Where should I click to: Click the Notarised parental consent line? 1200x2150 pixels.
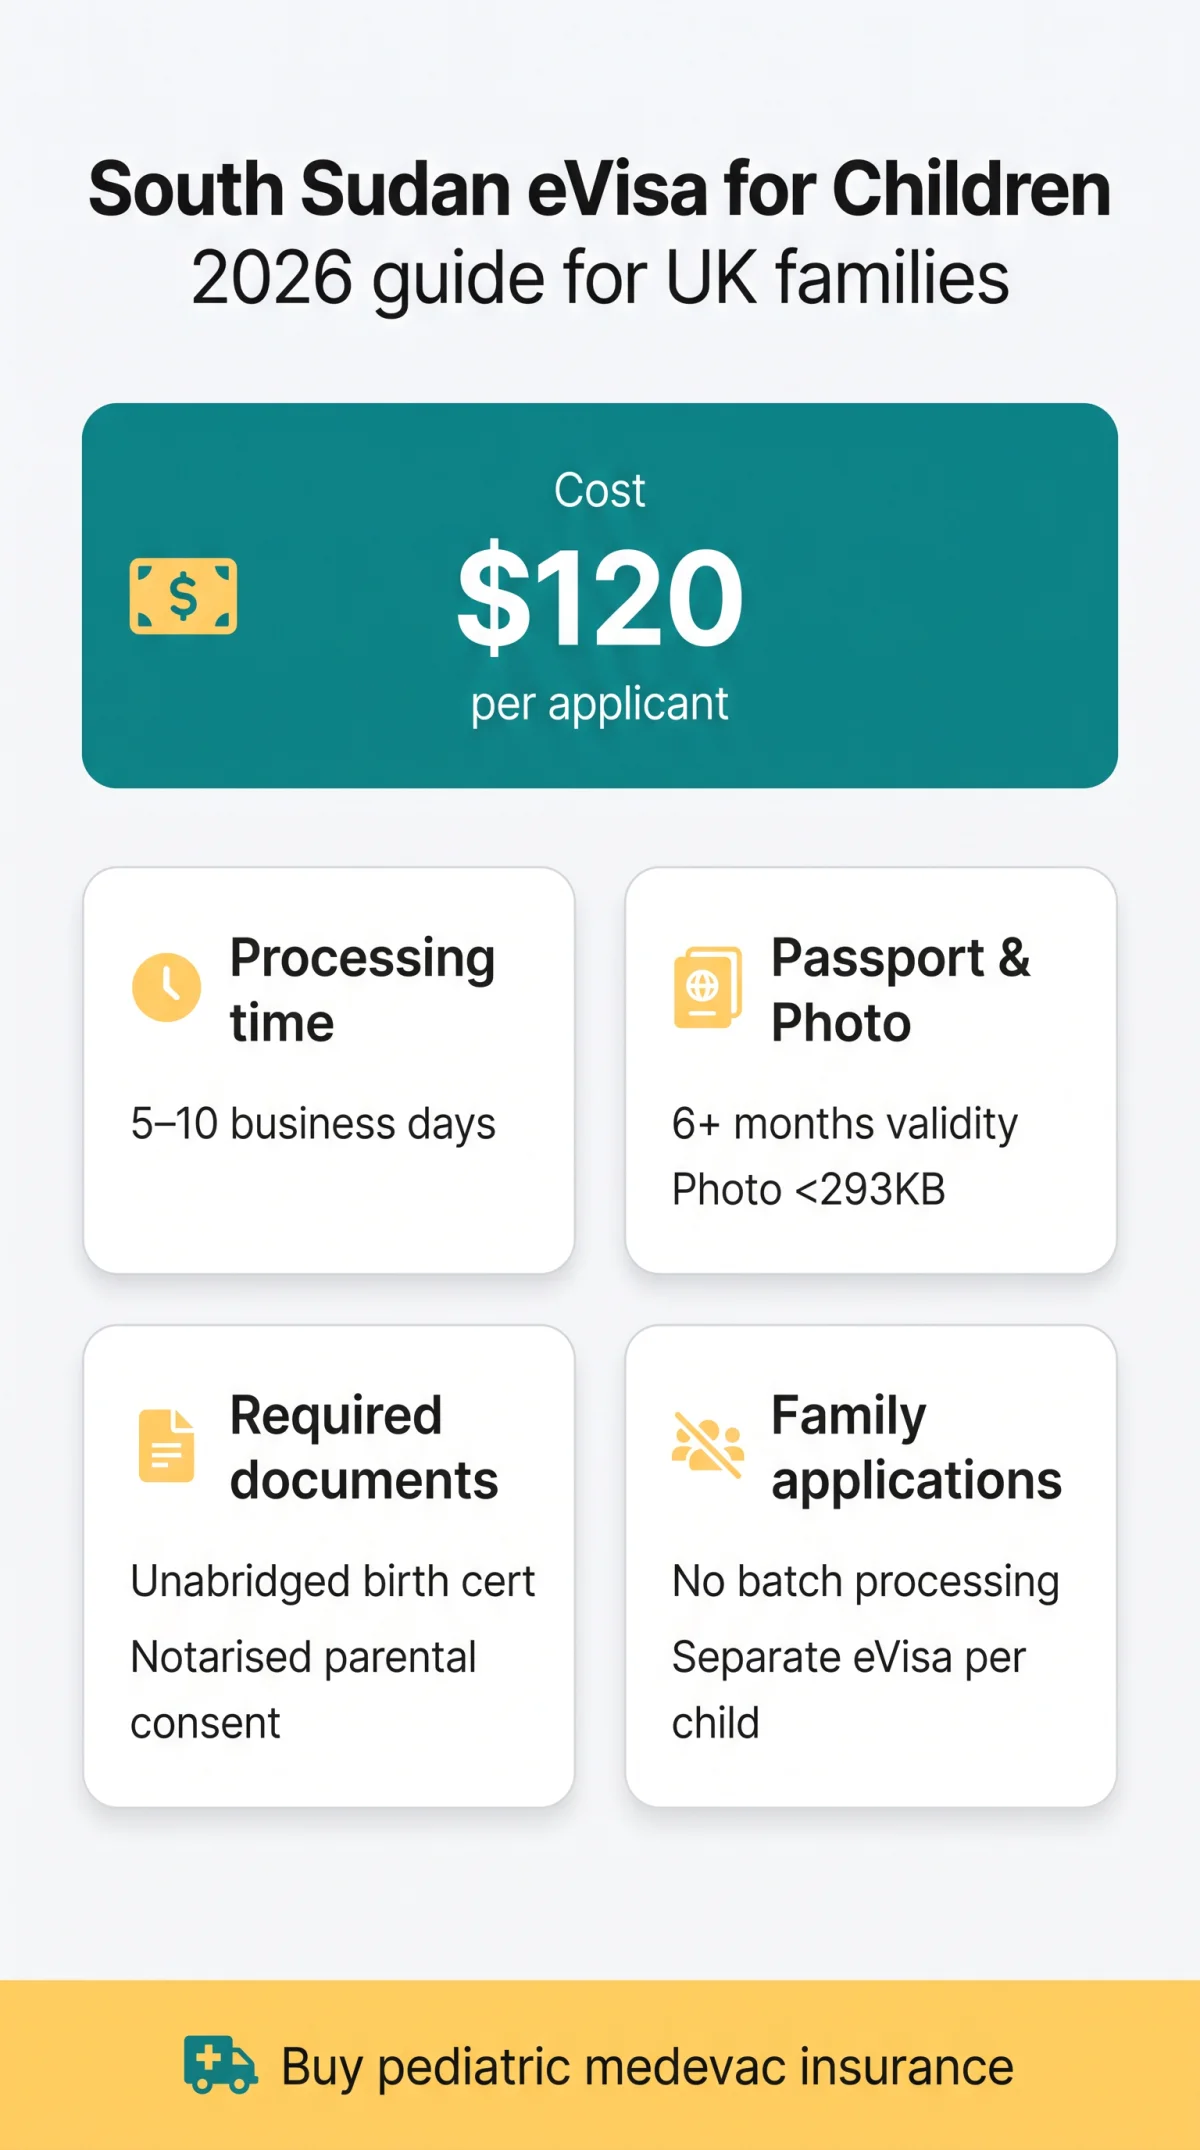click(x=303, y=1690)
